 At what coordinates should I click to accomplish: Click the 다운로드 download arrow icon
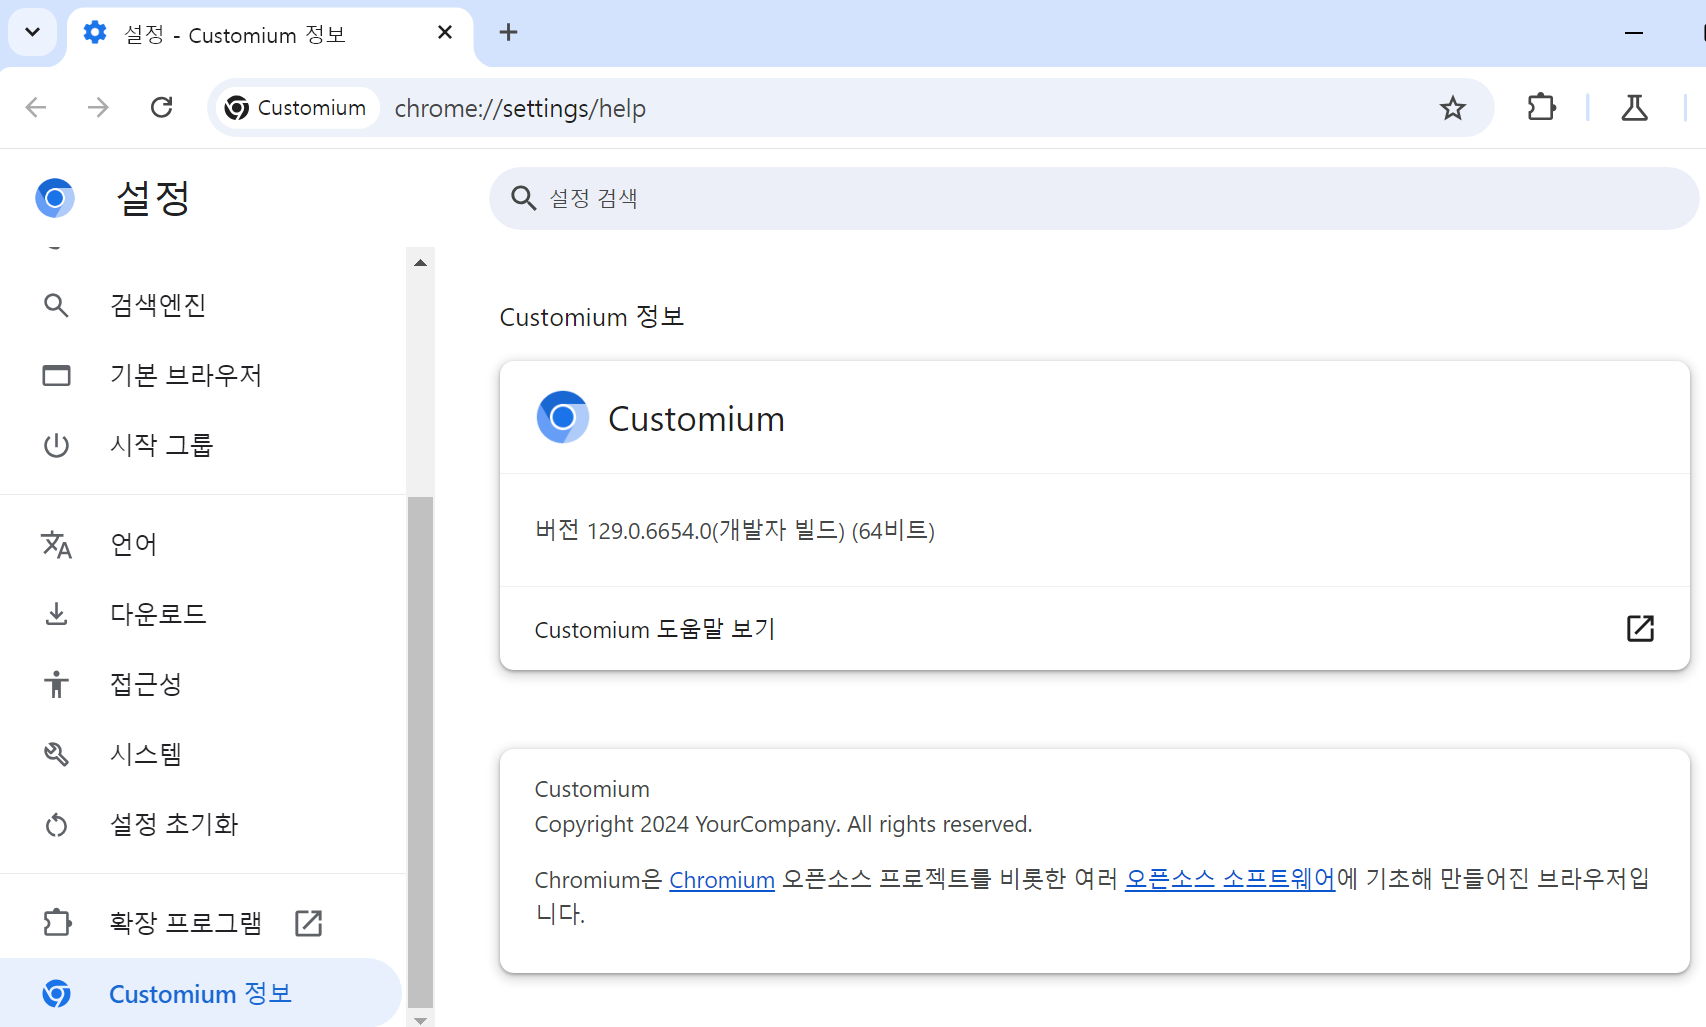point(56,614)
